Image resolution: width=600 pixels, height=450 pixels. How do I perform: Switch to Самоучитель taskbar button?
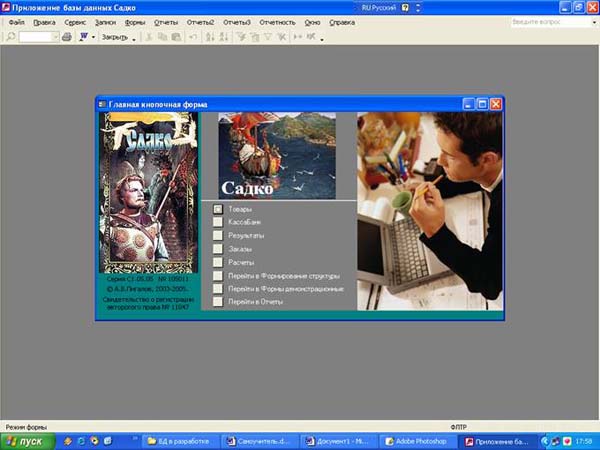pyautogui.click(x=261, y=441)
